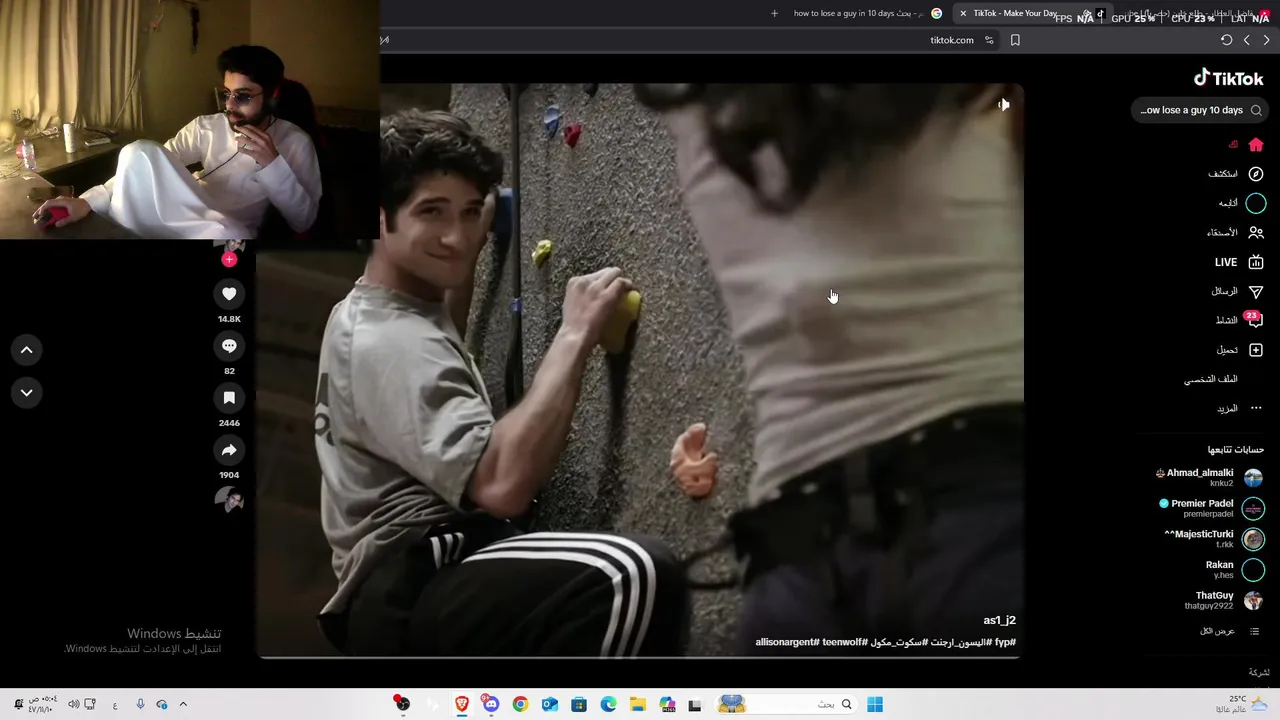The width and height of the screenshot is (1280, 720).
Task: Open Outlook from taskbar
Action: [549, 704]
